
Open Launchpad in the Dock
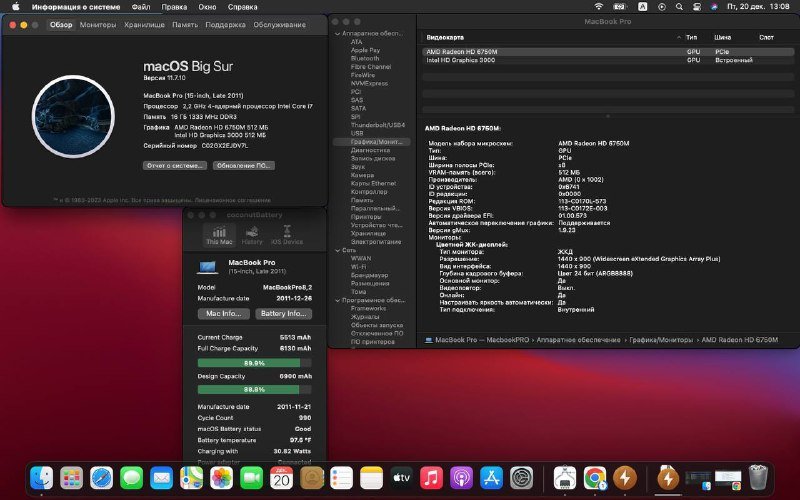click(71, 478)
